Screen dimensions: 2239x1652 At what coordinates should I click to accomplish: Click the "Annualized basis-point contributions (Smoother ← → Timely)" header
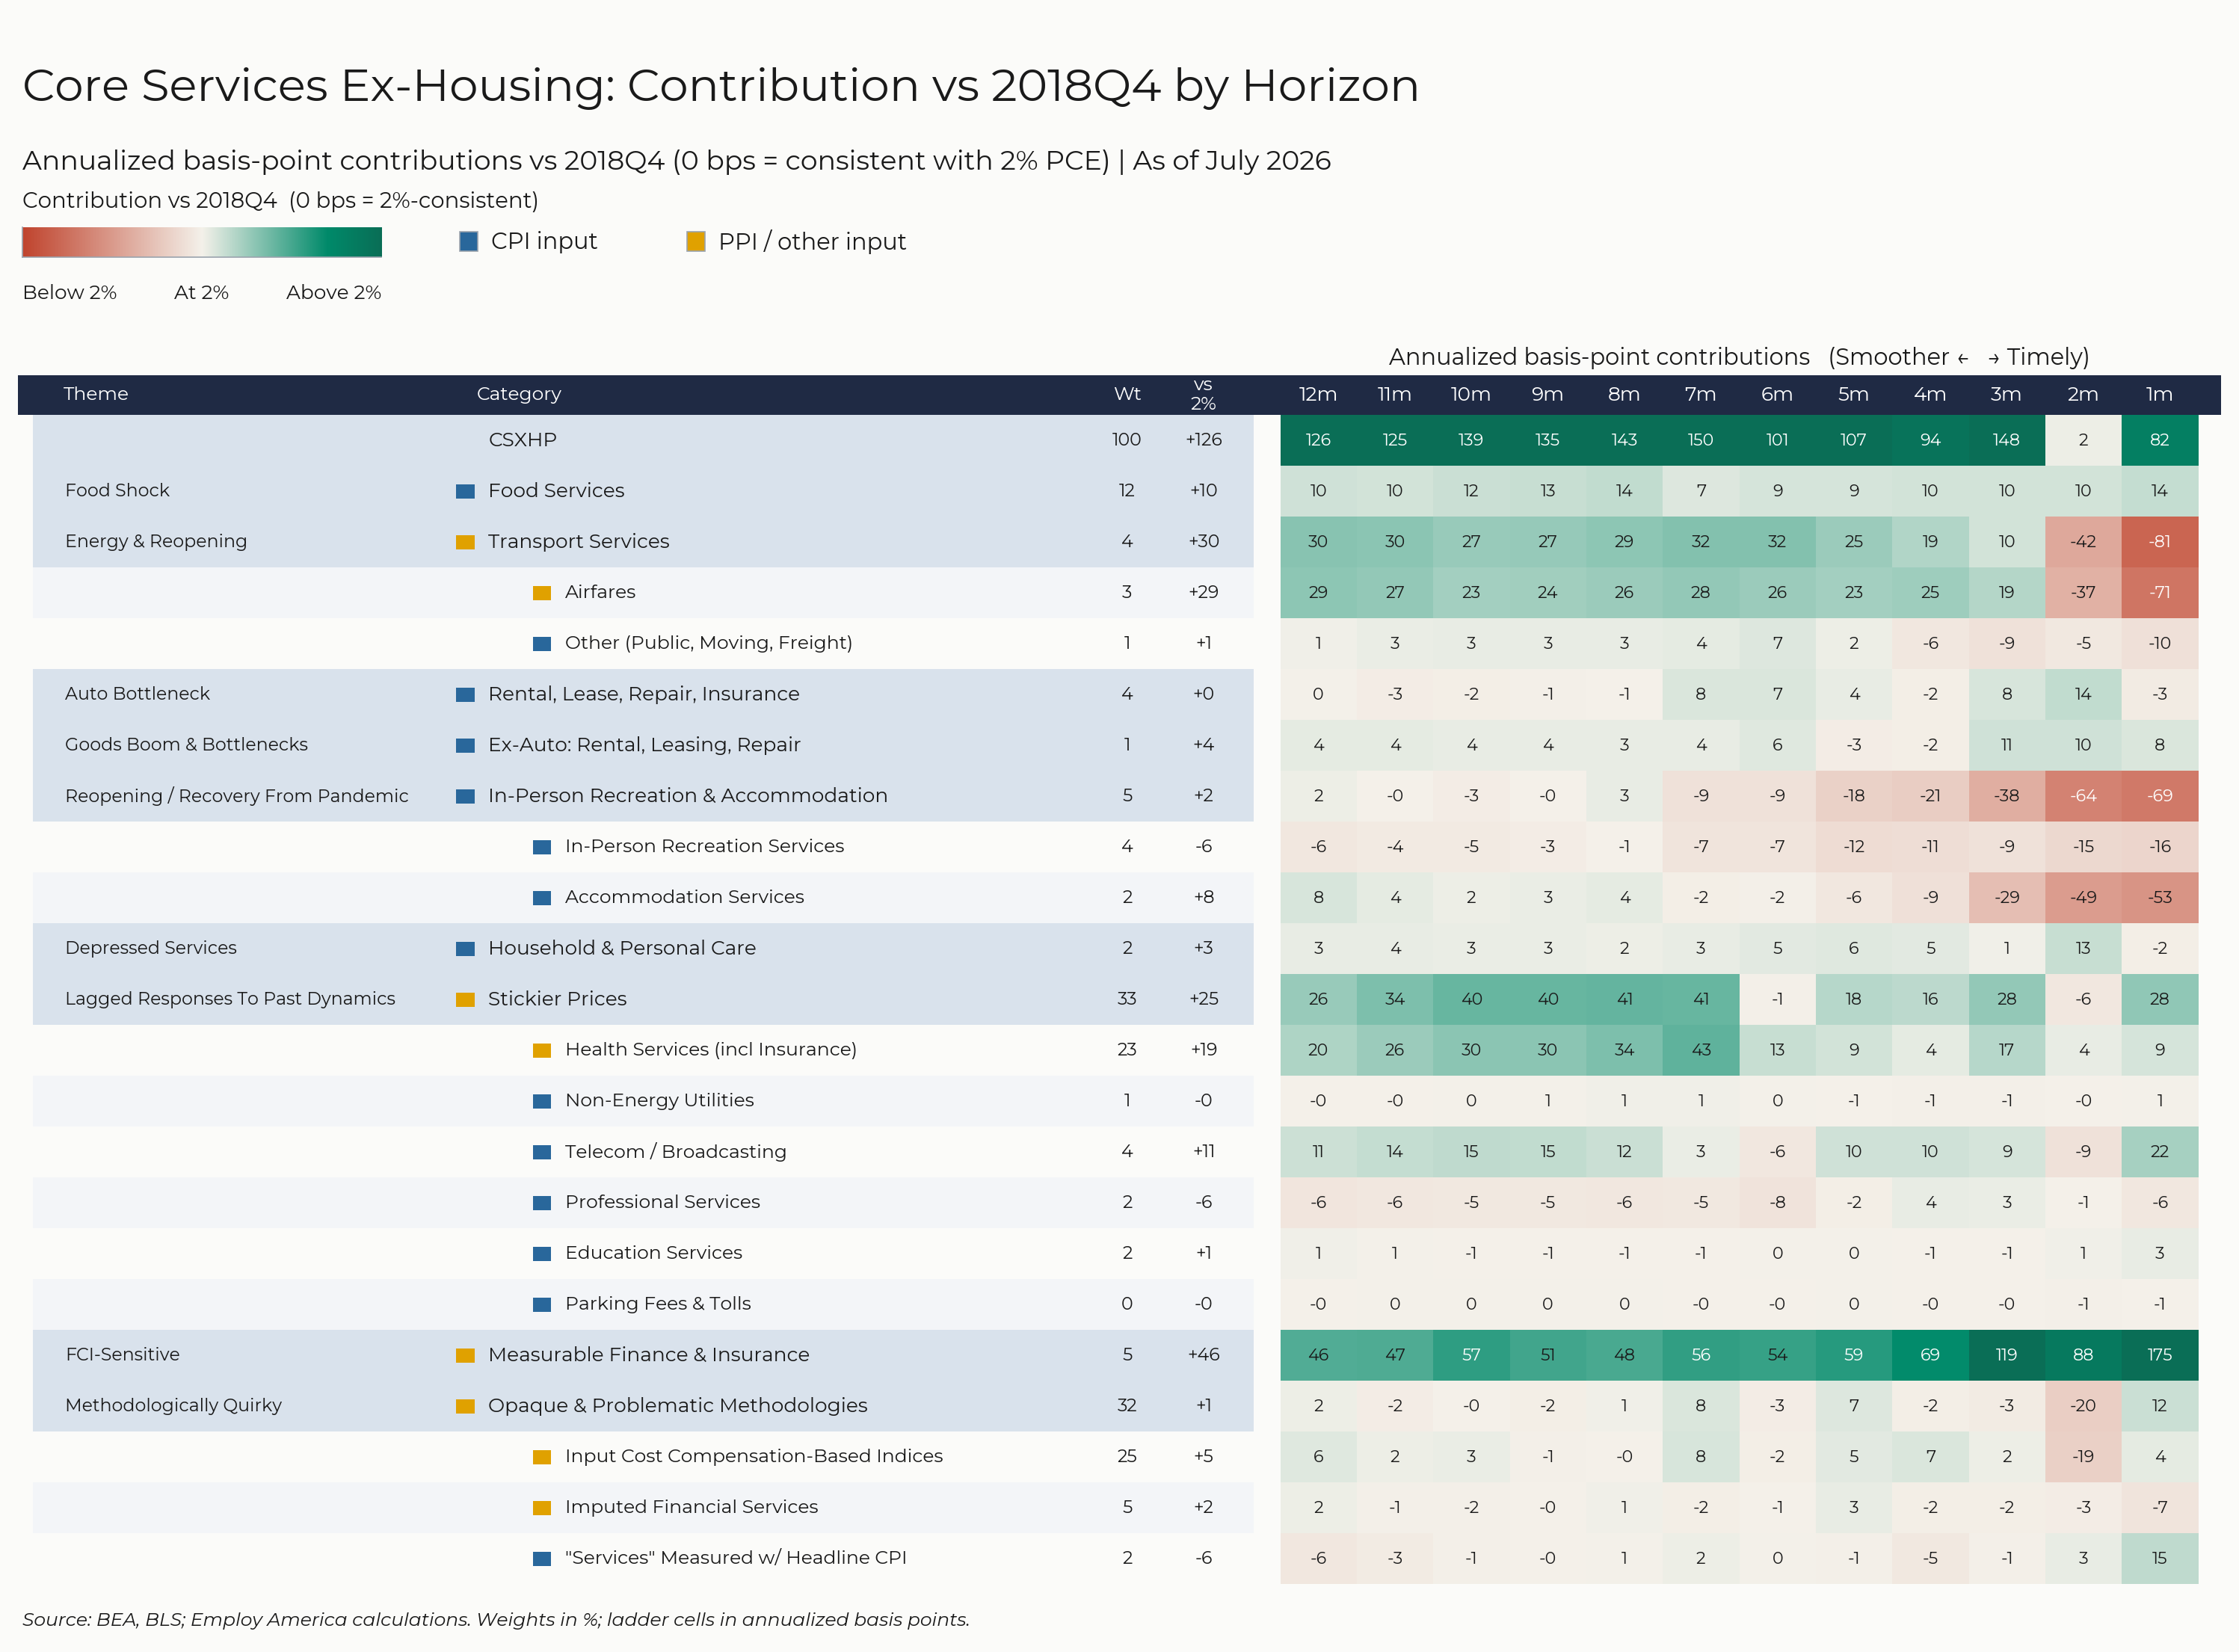point(1739,358)
